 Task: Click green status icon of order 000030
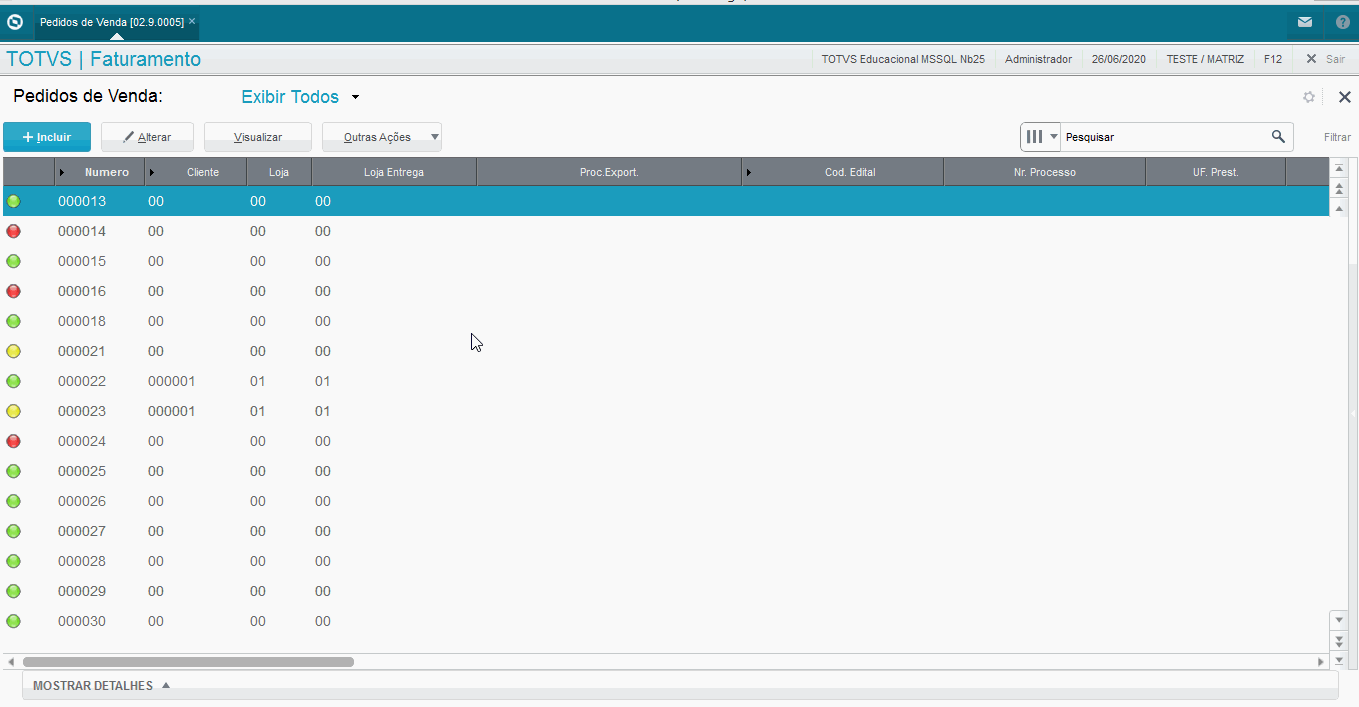[13, 621]
